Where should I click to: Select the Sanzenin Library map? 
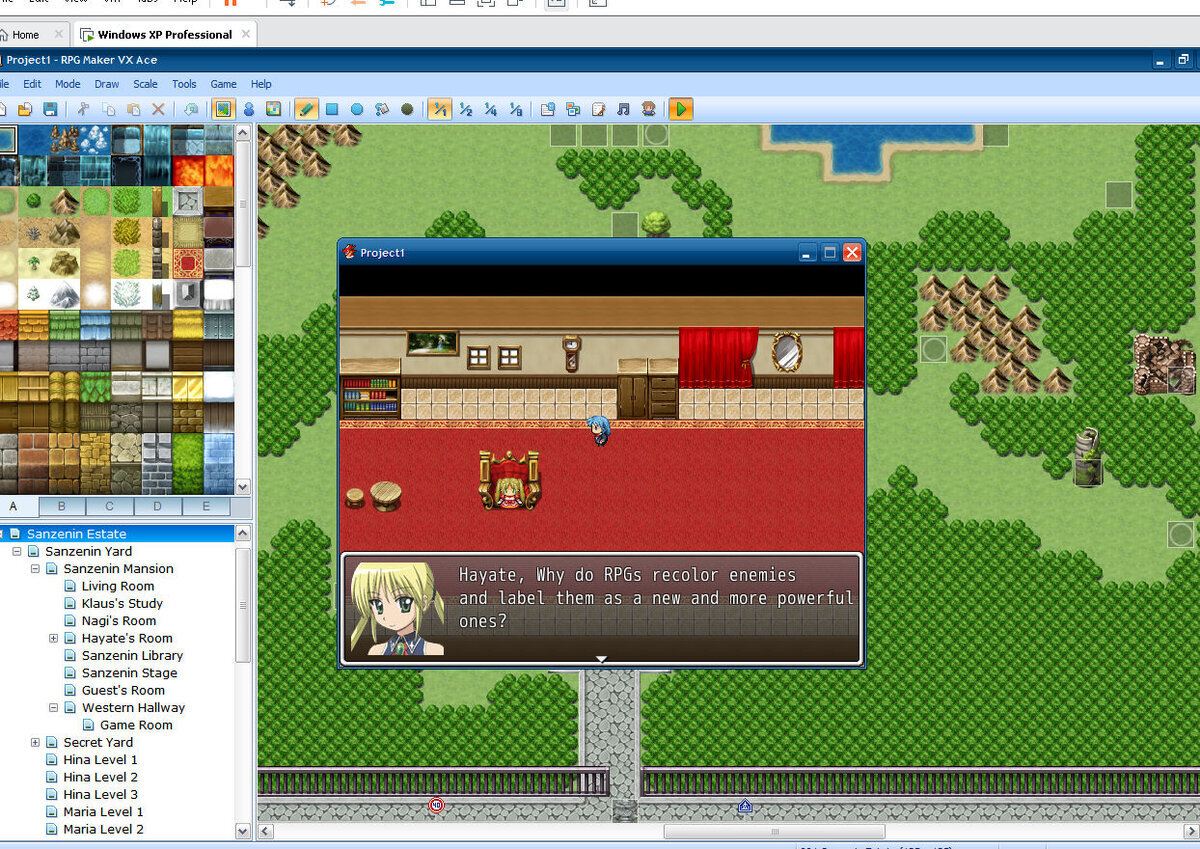pyautogui.click(x=132, y=656)
